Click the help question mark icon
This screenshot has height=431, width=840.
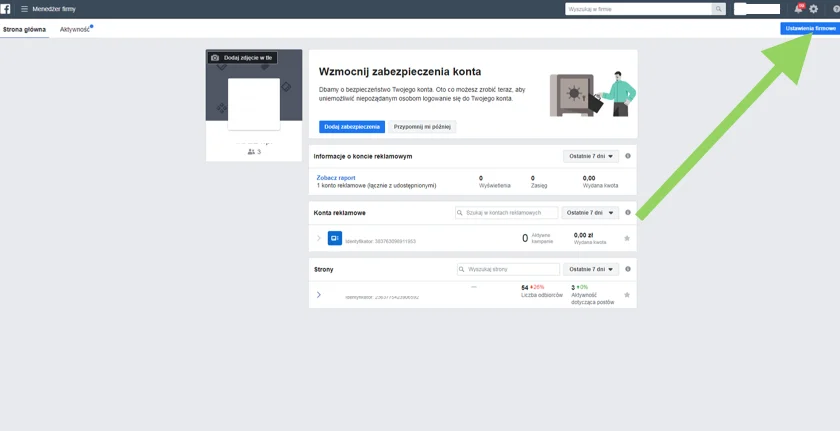pos(836,9)
